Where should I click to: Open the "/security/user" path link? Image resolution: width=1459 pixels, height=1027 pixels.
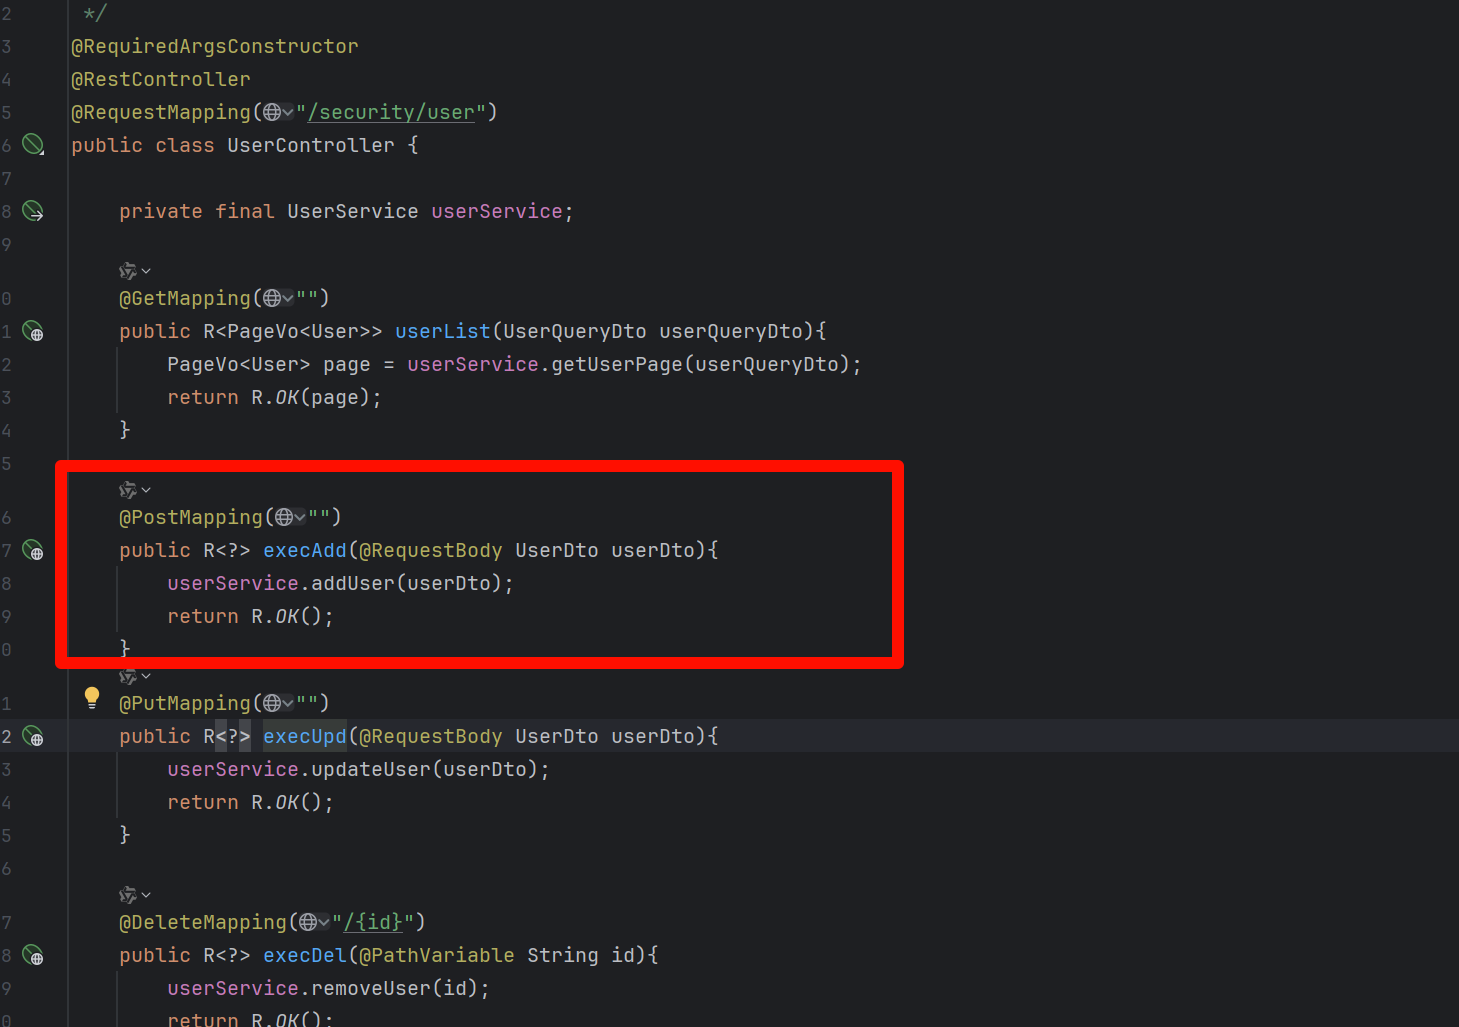[396, 112]
